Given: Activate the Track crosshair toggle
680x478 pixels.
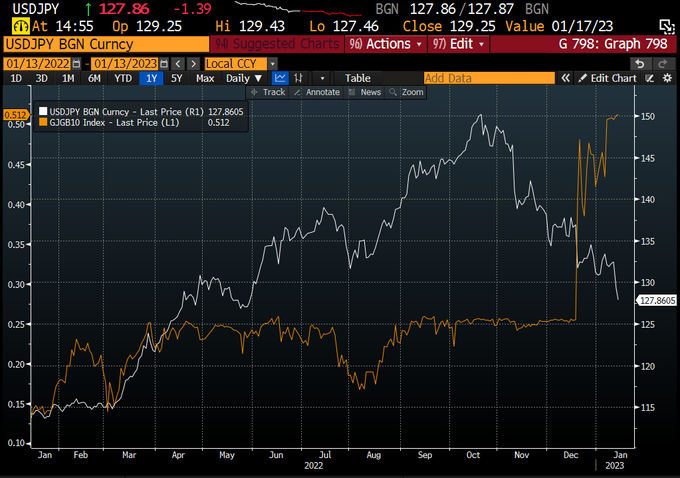Looking at the screenshot, I should click(268, 92).
